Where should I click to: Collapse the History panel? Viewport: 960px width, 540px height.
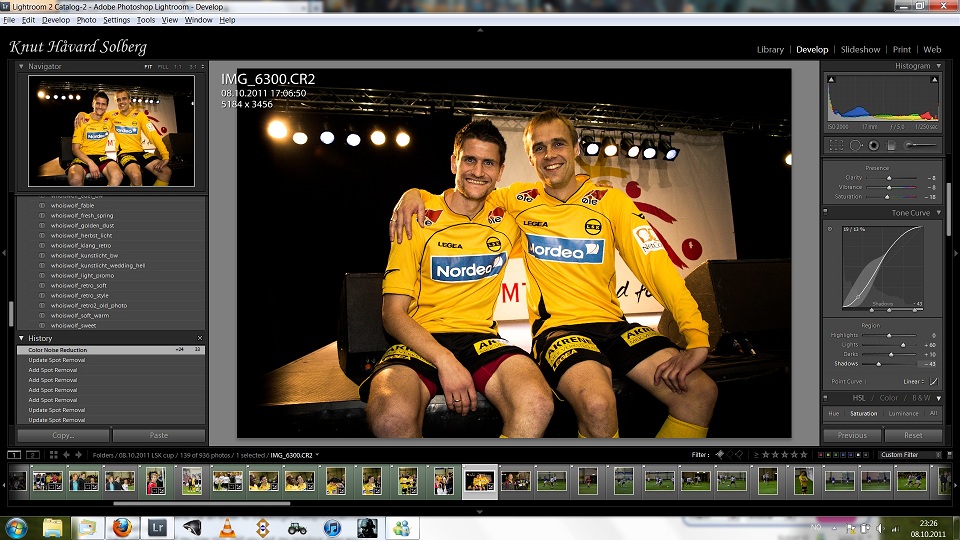tap(21, 338)
